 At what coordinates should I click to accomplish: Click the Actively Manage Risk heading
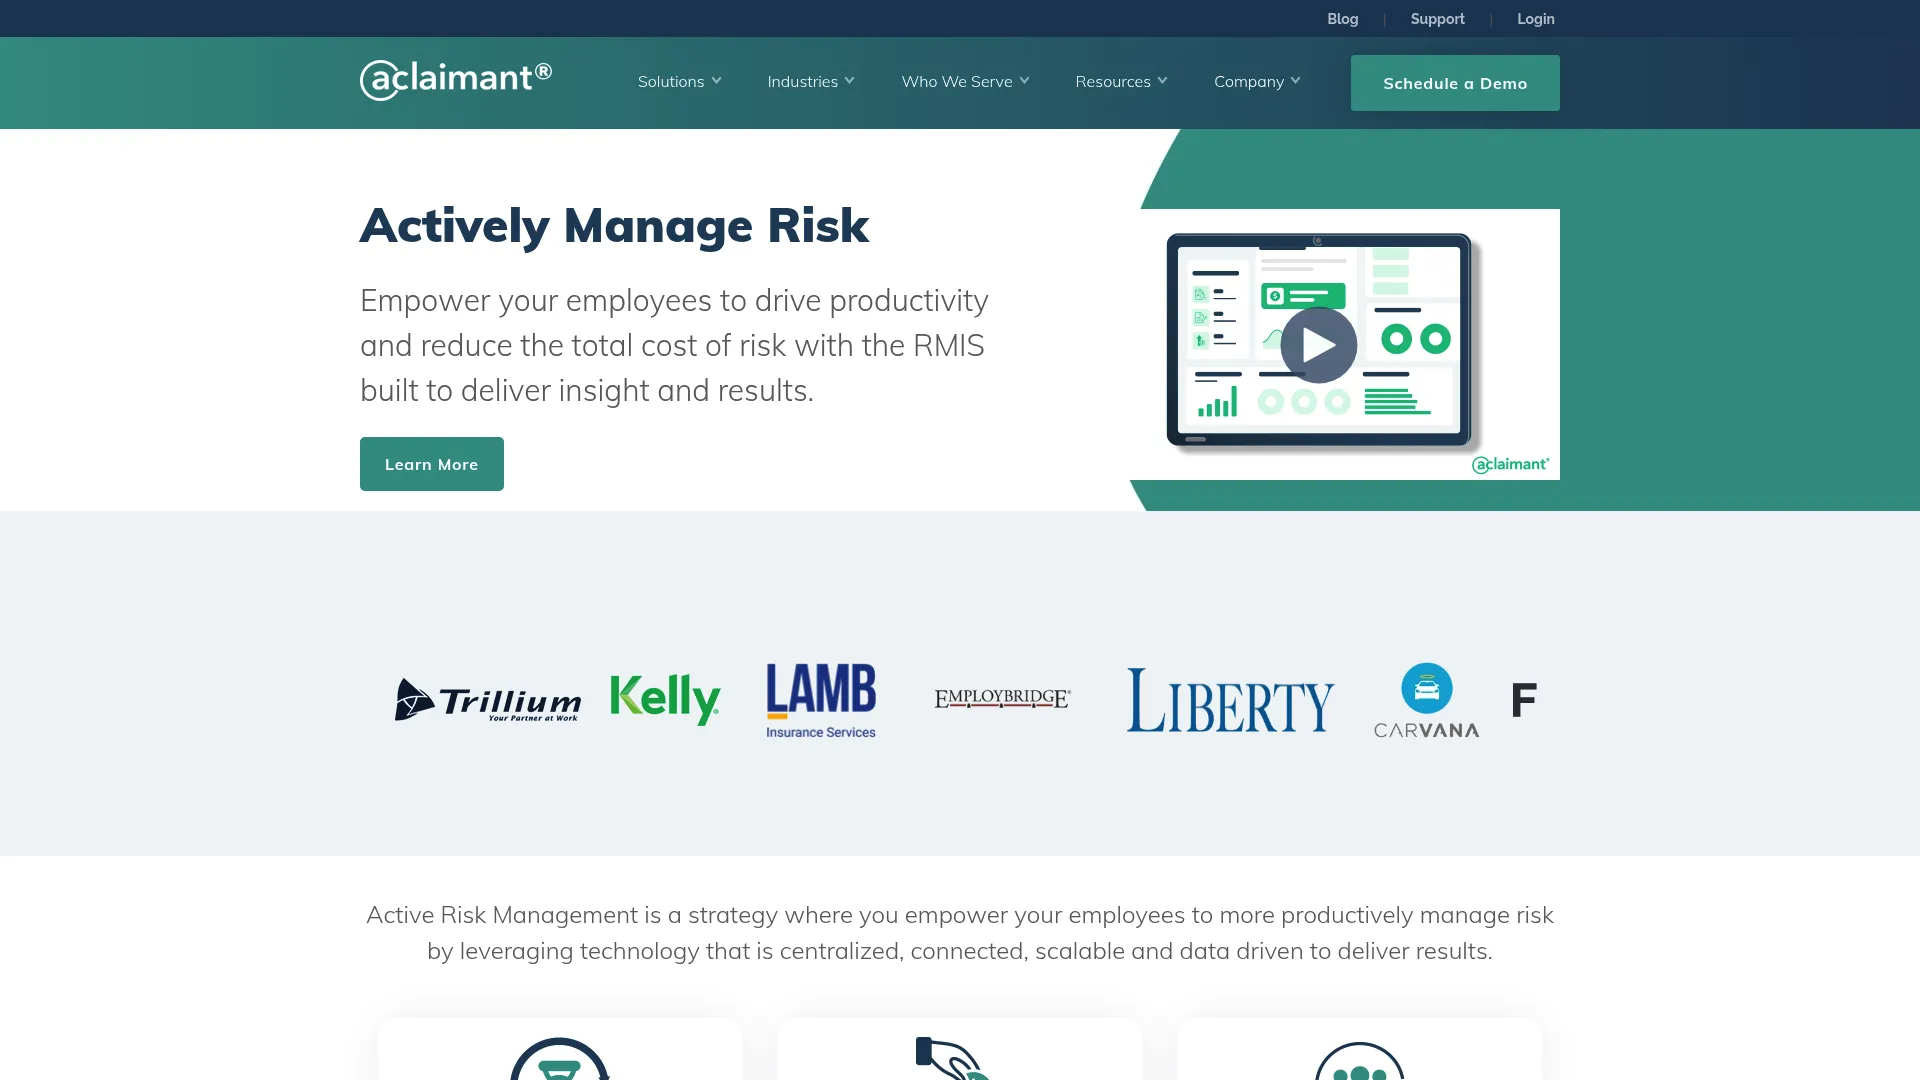tap(614, 226)
